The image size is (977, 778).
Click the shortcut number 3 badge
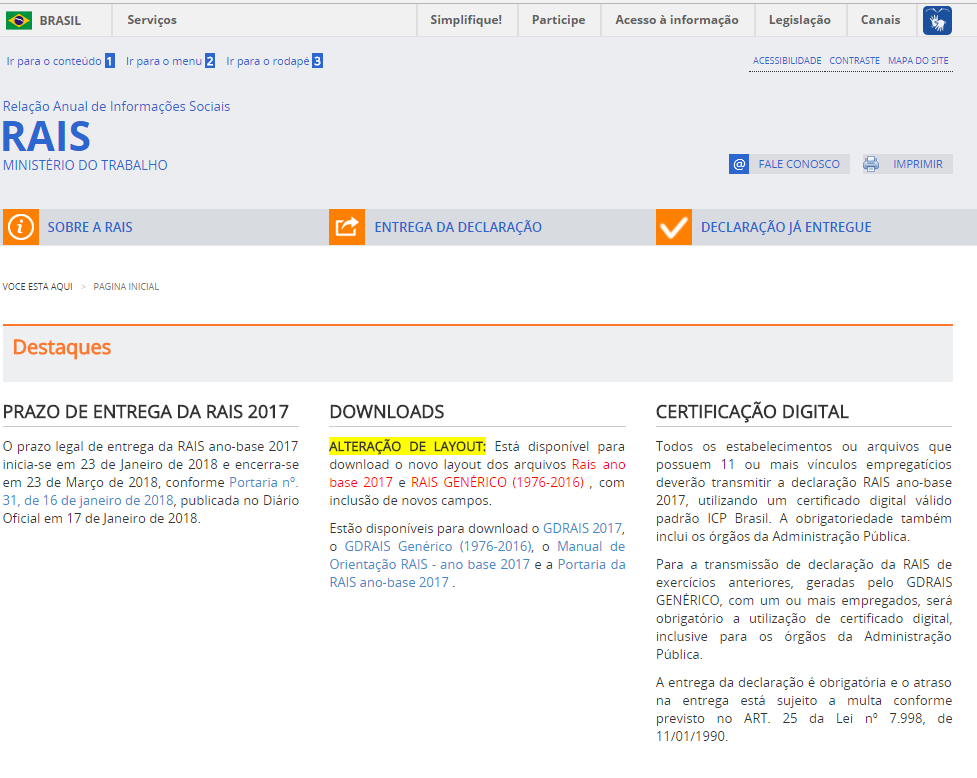coord(317,61)
